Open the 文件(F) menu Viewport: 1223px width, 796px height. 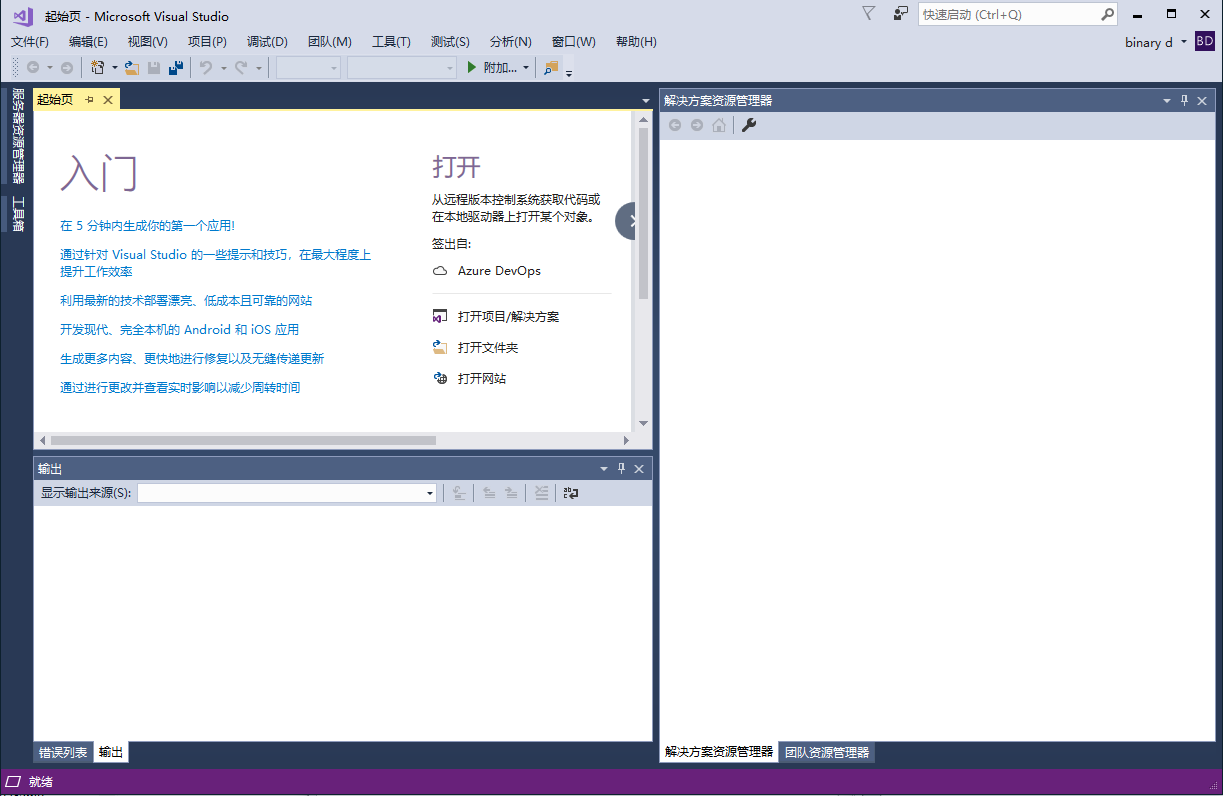pos(30,41)
